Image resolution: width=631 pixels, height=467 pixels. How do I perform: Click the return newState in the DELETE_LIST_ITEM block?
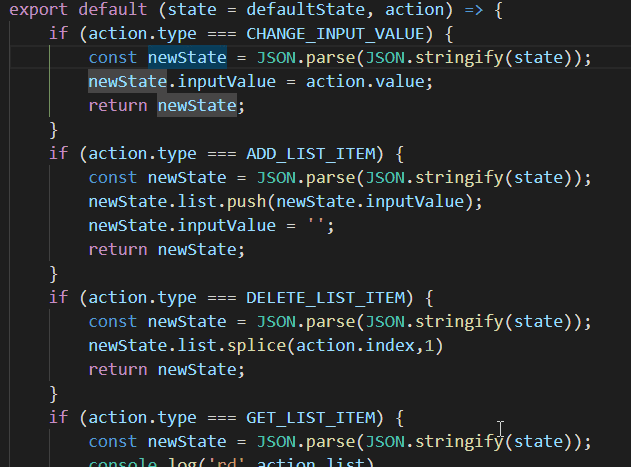[x=167, y=370]
